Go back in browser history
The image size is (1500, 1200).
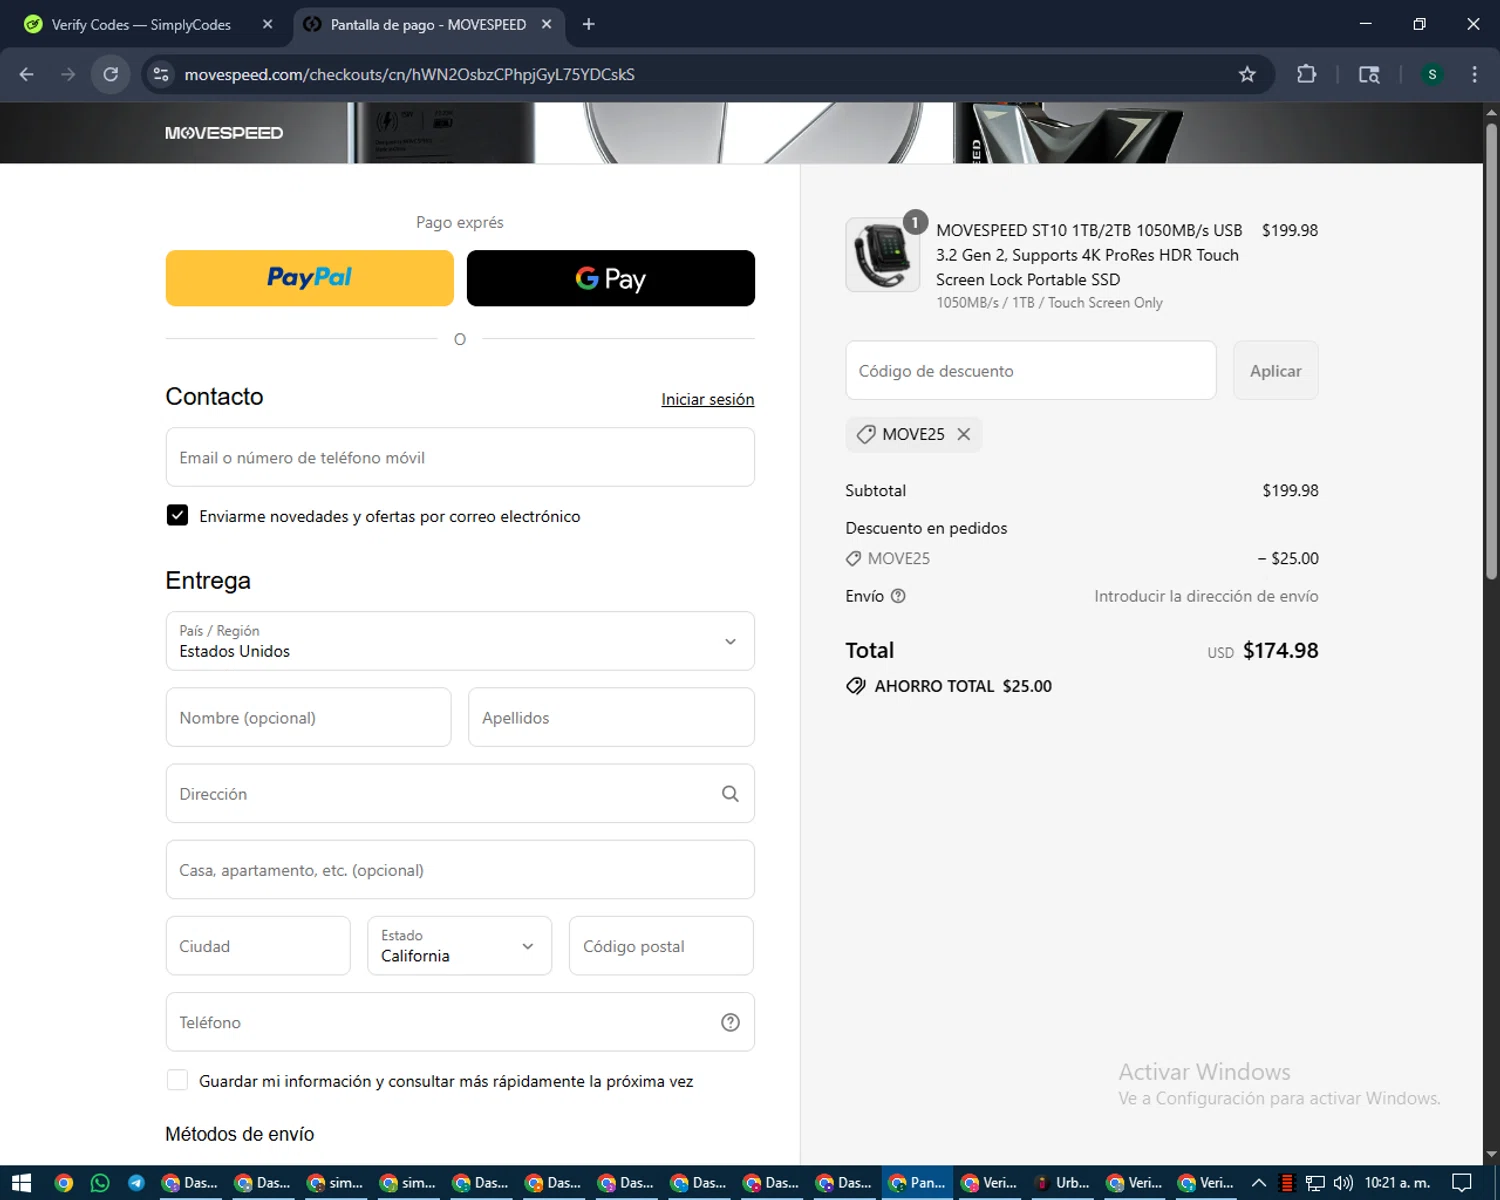point(27,74)
